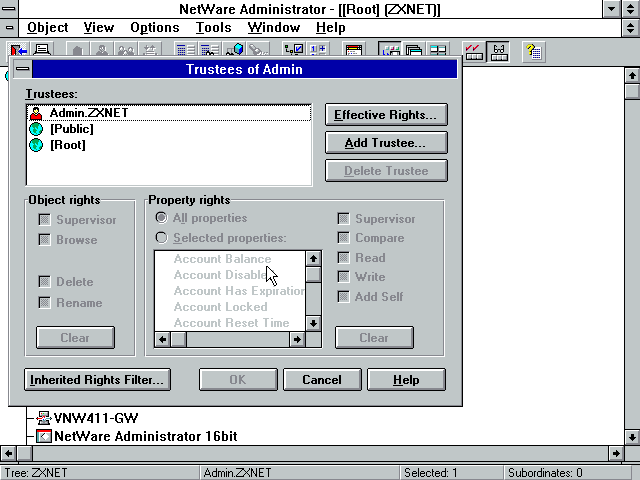Select the All properties radio button
The width and height of the screenshot is (640, 480).
(x=161, y=218)
